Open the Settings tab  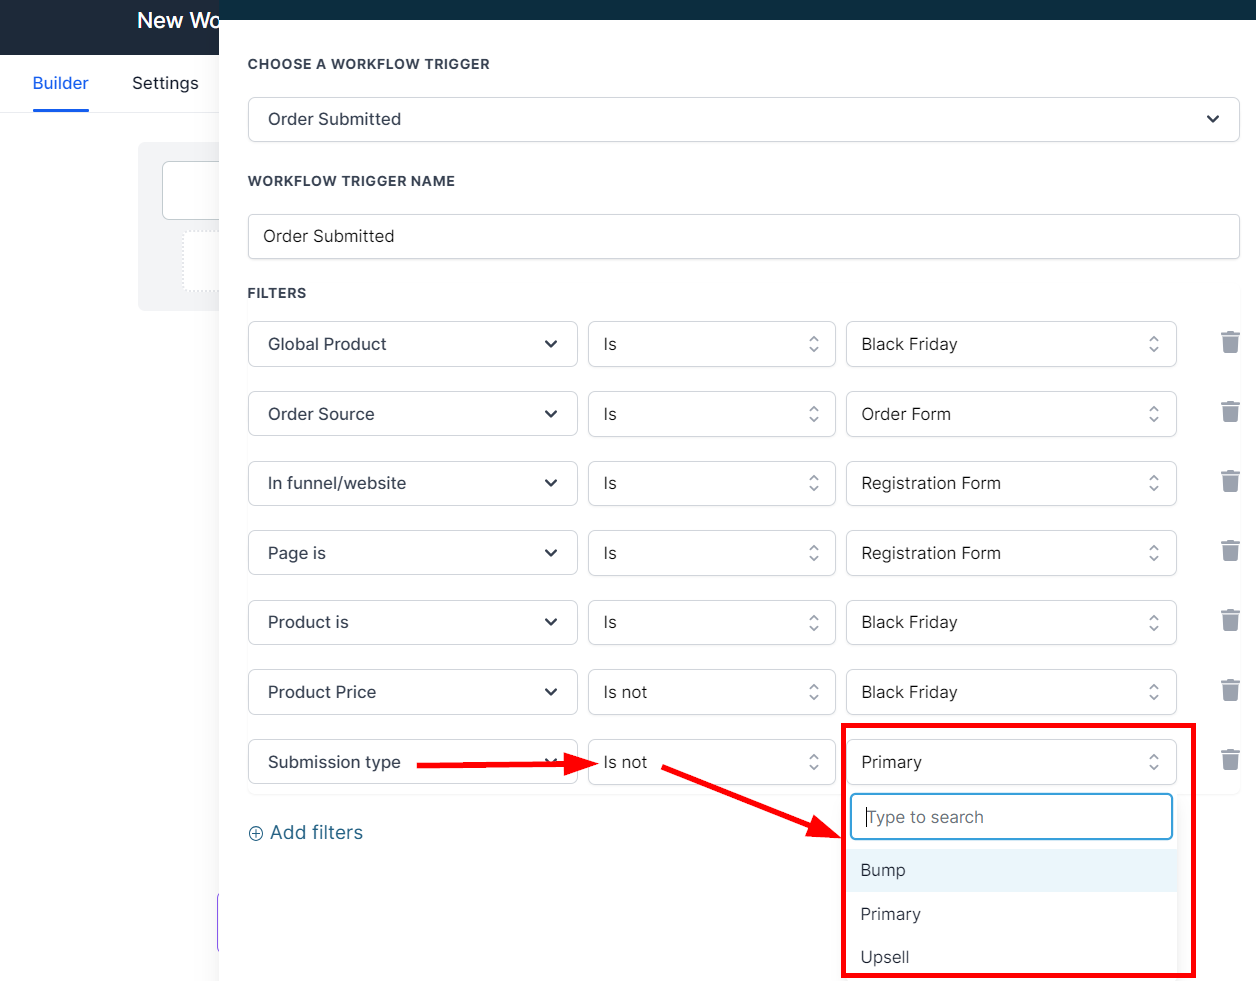(x=165, y=83)
